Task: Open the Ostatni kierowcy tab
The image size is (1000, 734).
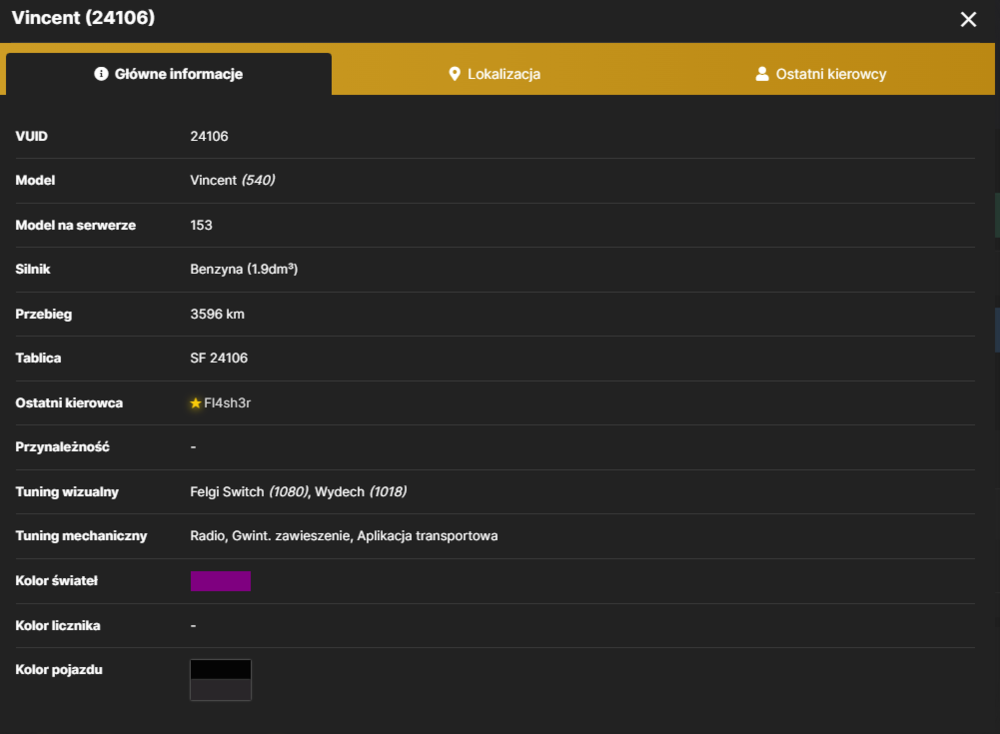Action: pos(821,74)
